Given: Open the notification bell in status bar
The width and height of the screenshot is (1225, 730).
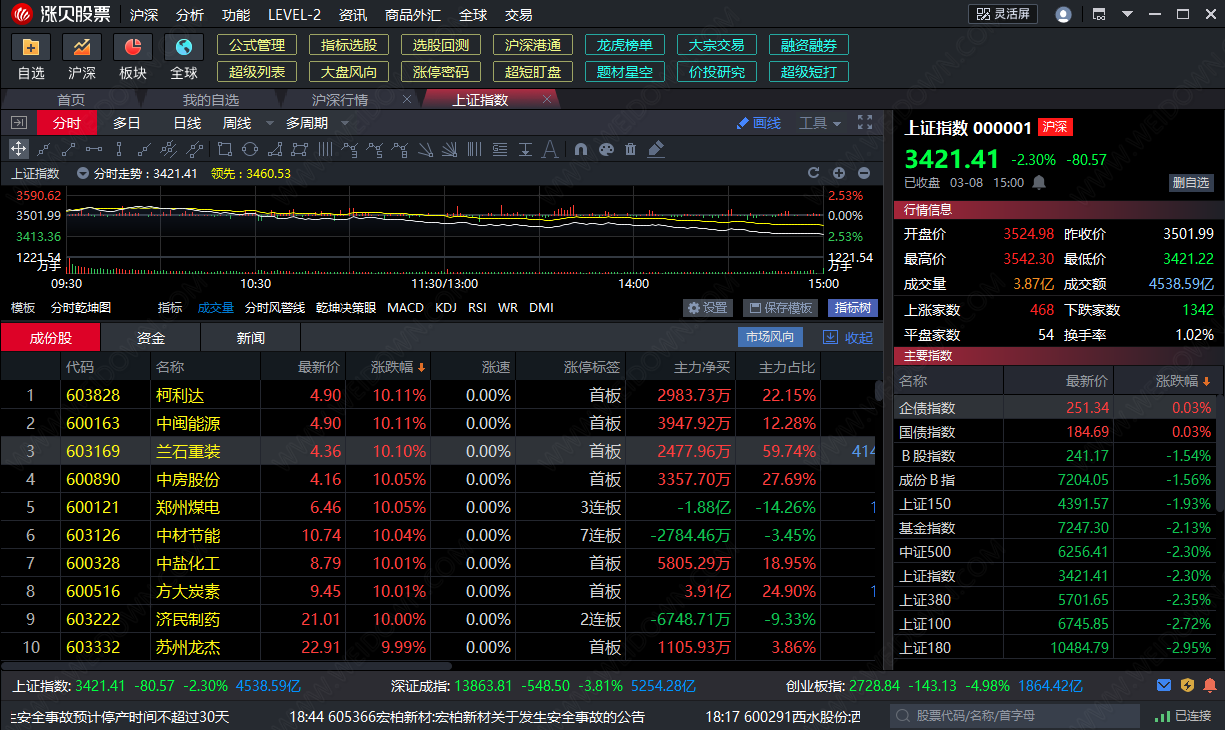Looking at the screenshot, I should click(x=1210, y=685).
